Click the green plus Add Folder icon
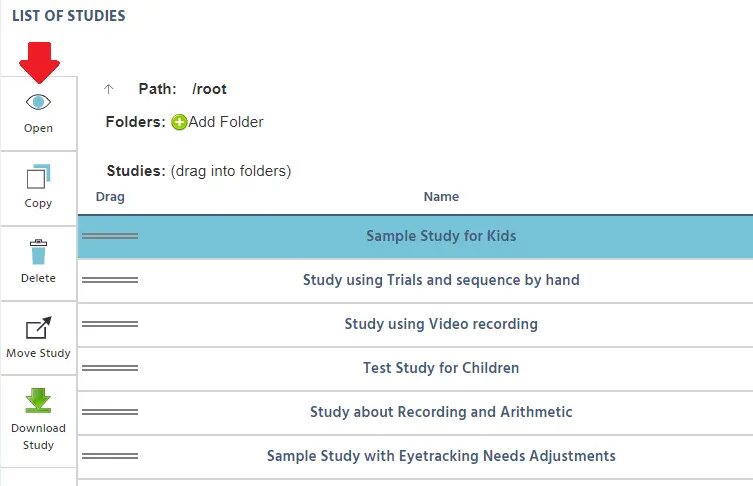The width and height of the screenshot is (753, 486). pos(179,122)
